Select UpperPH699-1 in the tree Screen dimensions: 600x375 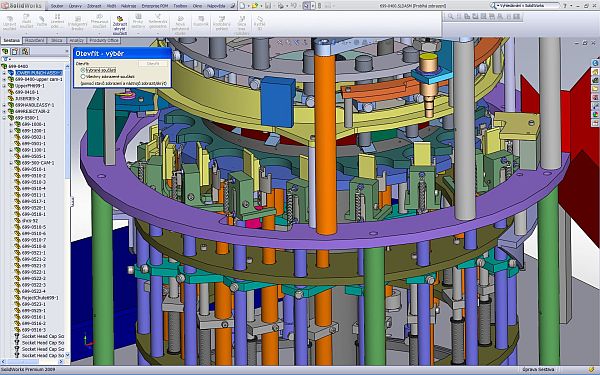pos(30,86)
